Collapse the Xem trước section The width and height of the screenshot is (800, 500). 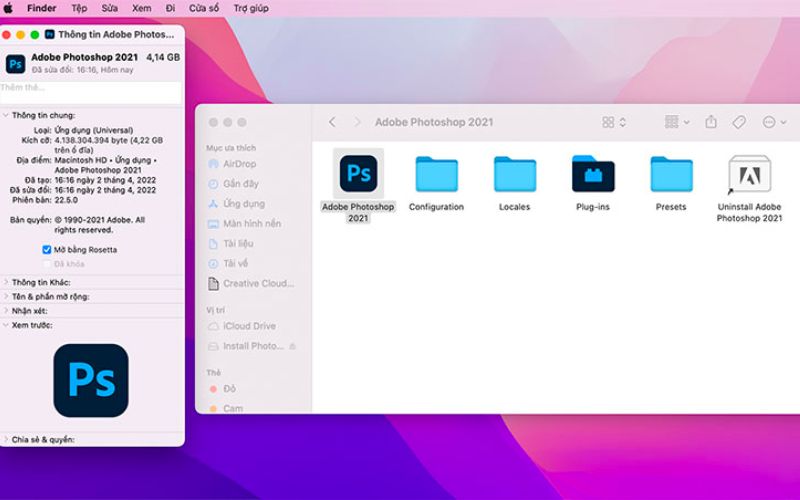click(6, 325)
